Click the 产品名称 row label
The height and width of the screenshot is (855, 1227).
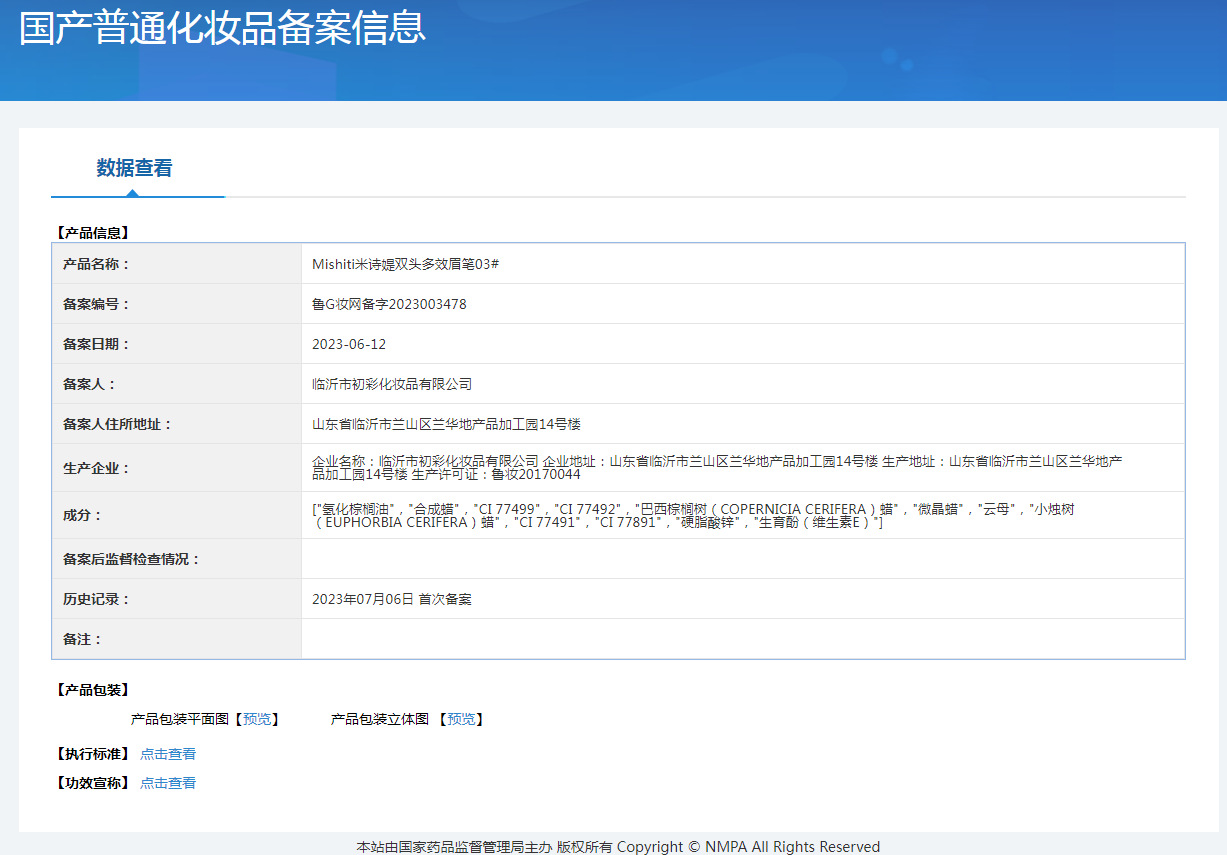96,264
